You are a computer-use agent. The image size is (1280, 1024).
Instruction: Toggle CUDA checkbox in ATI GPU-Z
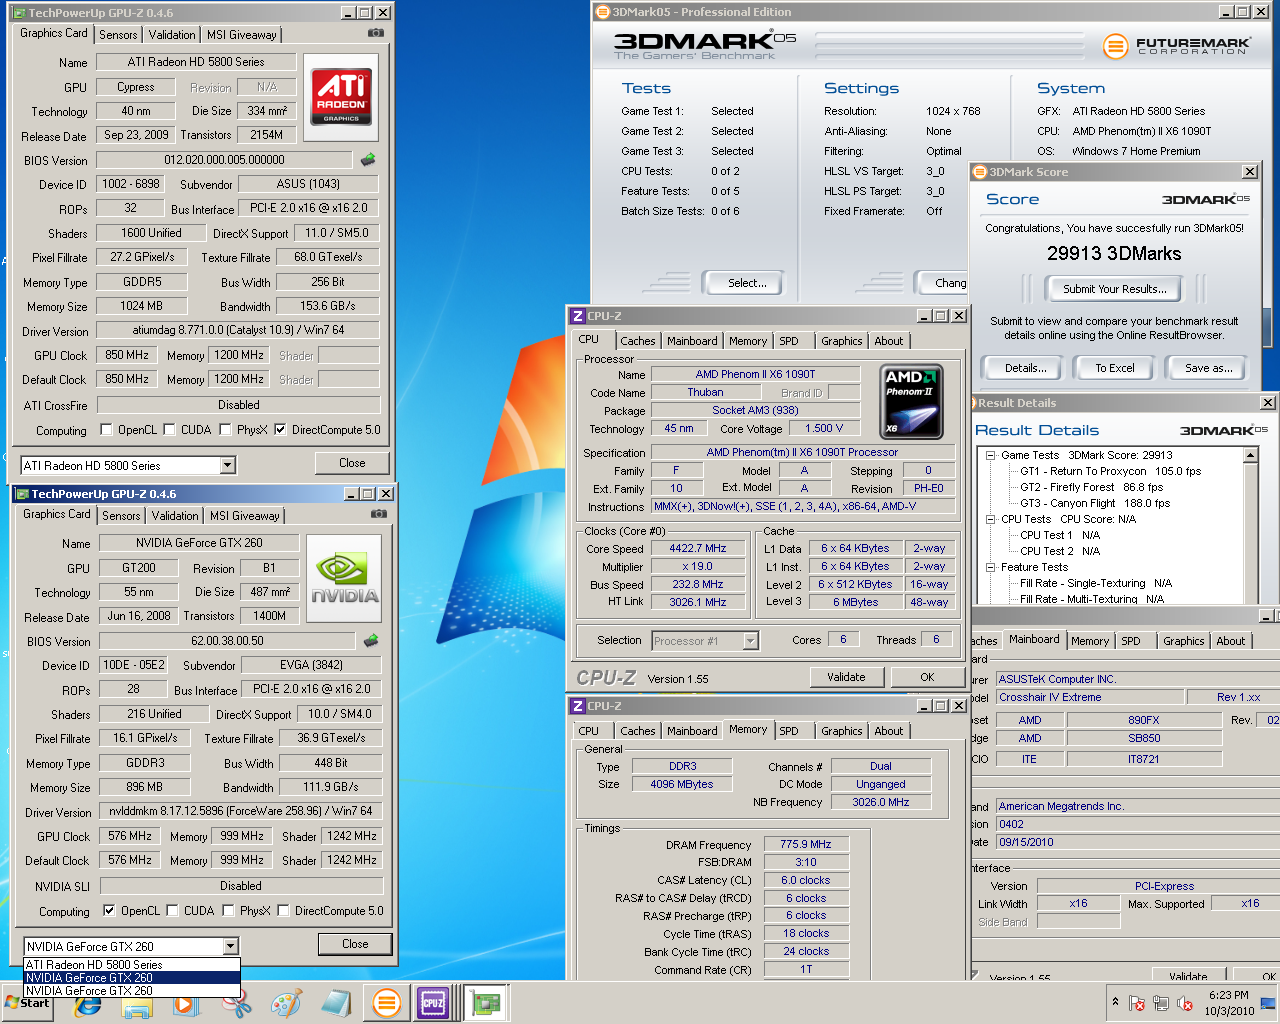coord(169,430)
